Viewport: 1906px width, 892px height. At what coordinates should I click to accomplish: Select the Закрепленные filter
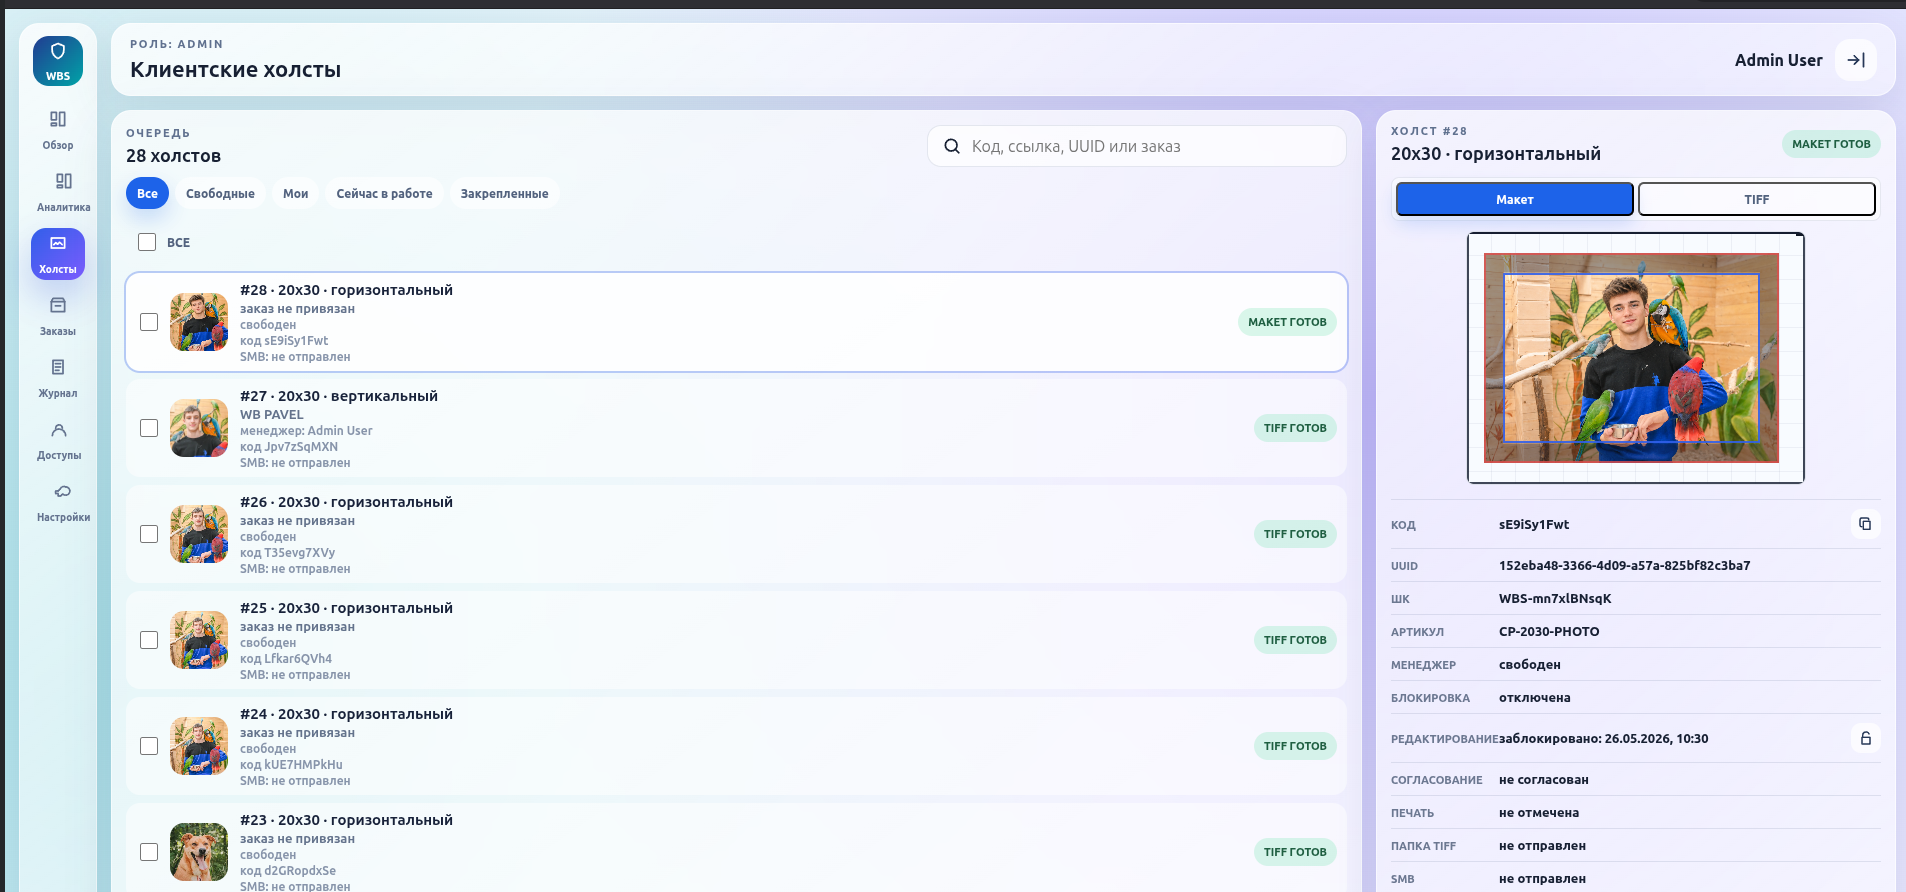[504, 194]
